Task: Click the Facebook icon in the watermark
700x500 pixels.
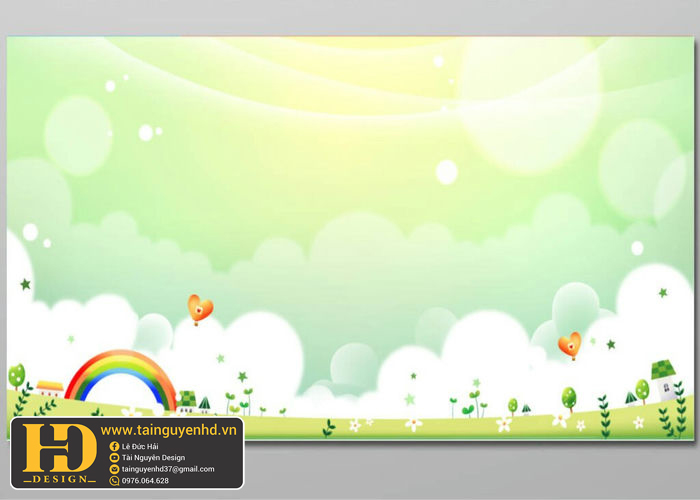Action: 114,446
